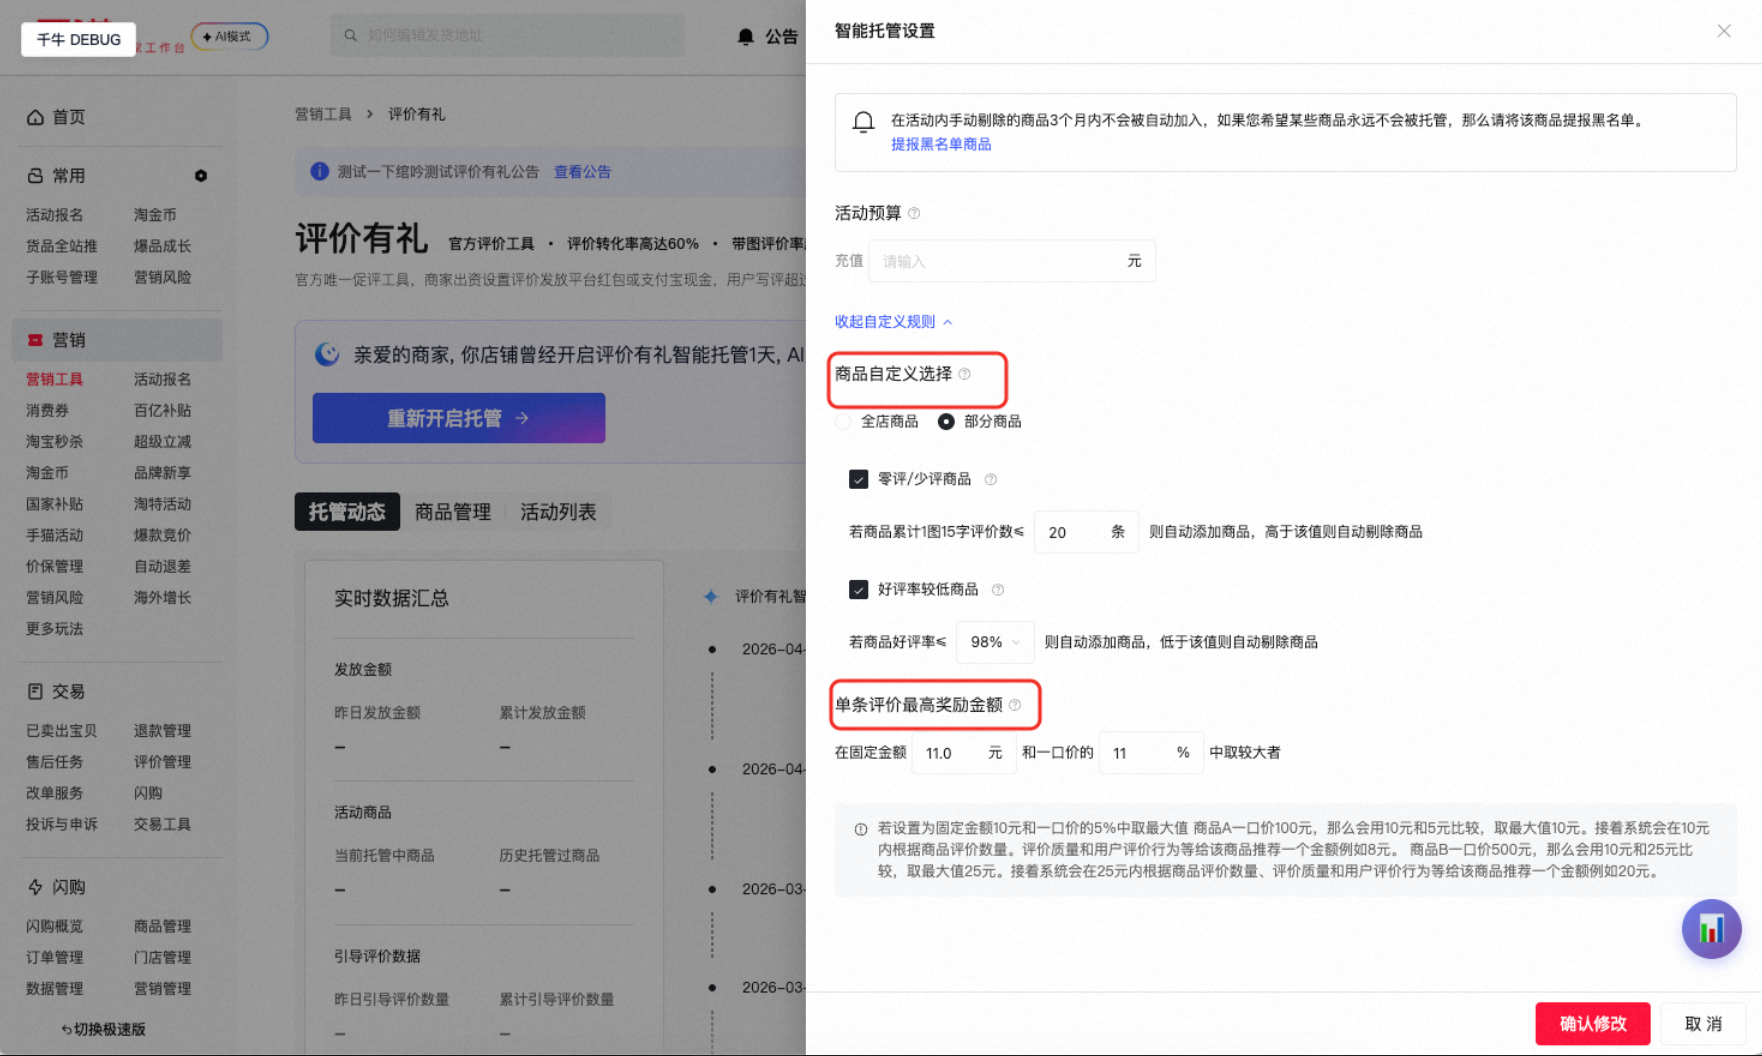This screenshot has height=1056, width=1762.
Task: Click the 闪购 lightning icon
Action: (x=35, y=887)
